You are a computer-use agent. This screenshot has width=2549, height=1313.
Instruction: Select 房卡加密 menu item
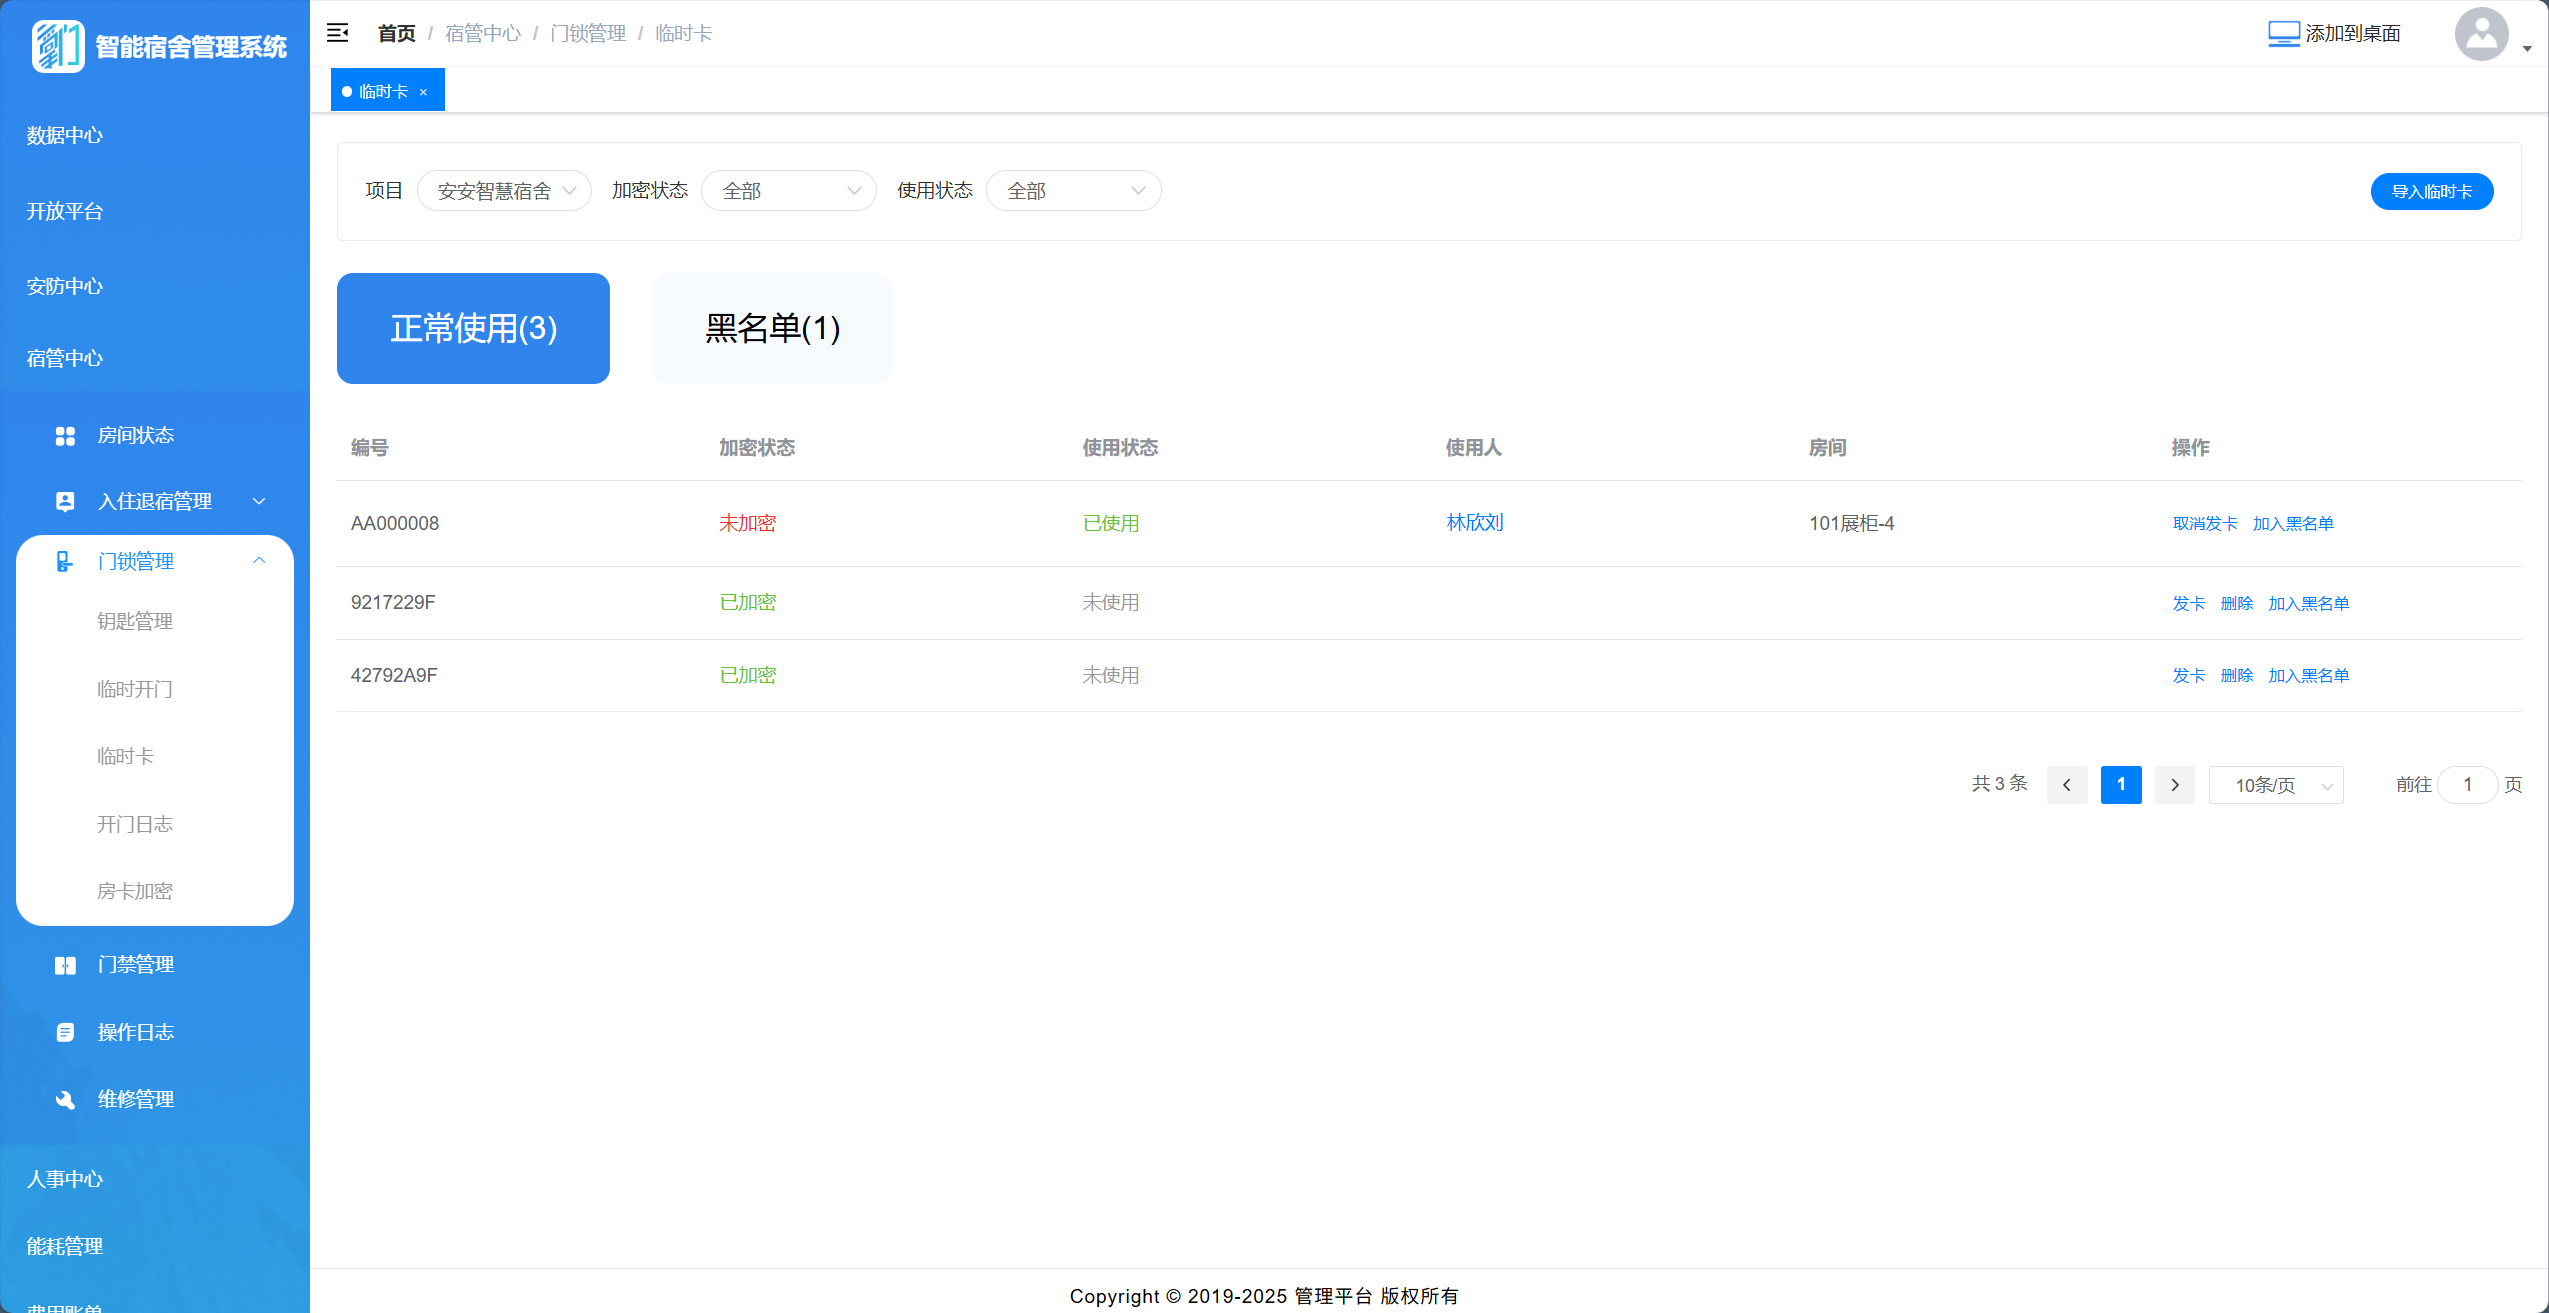click(135, 891)
